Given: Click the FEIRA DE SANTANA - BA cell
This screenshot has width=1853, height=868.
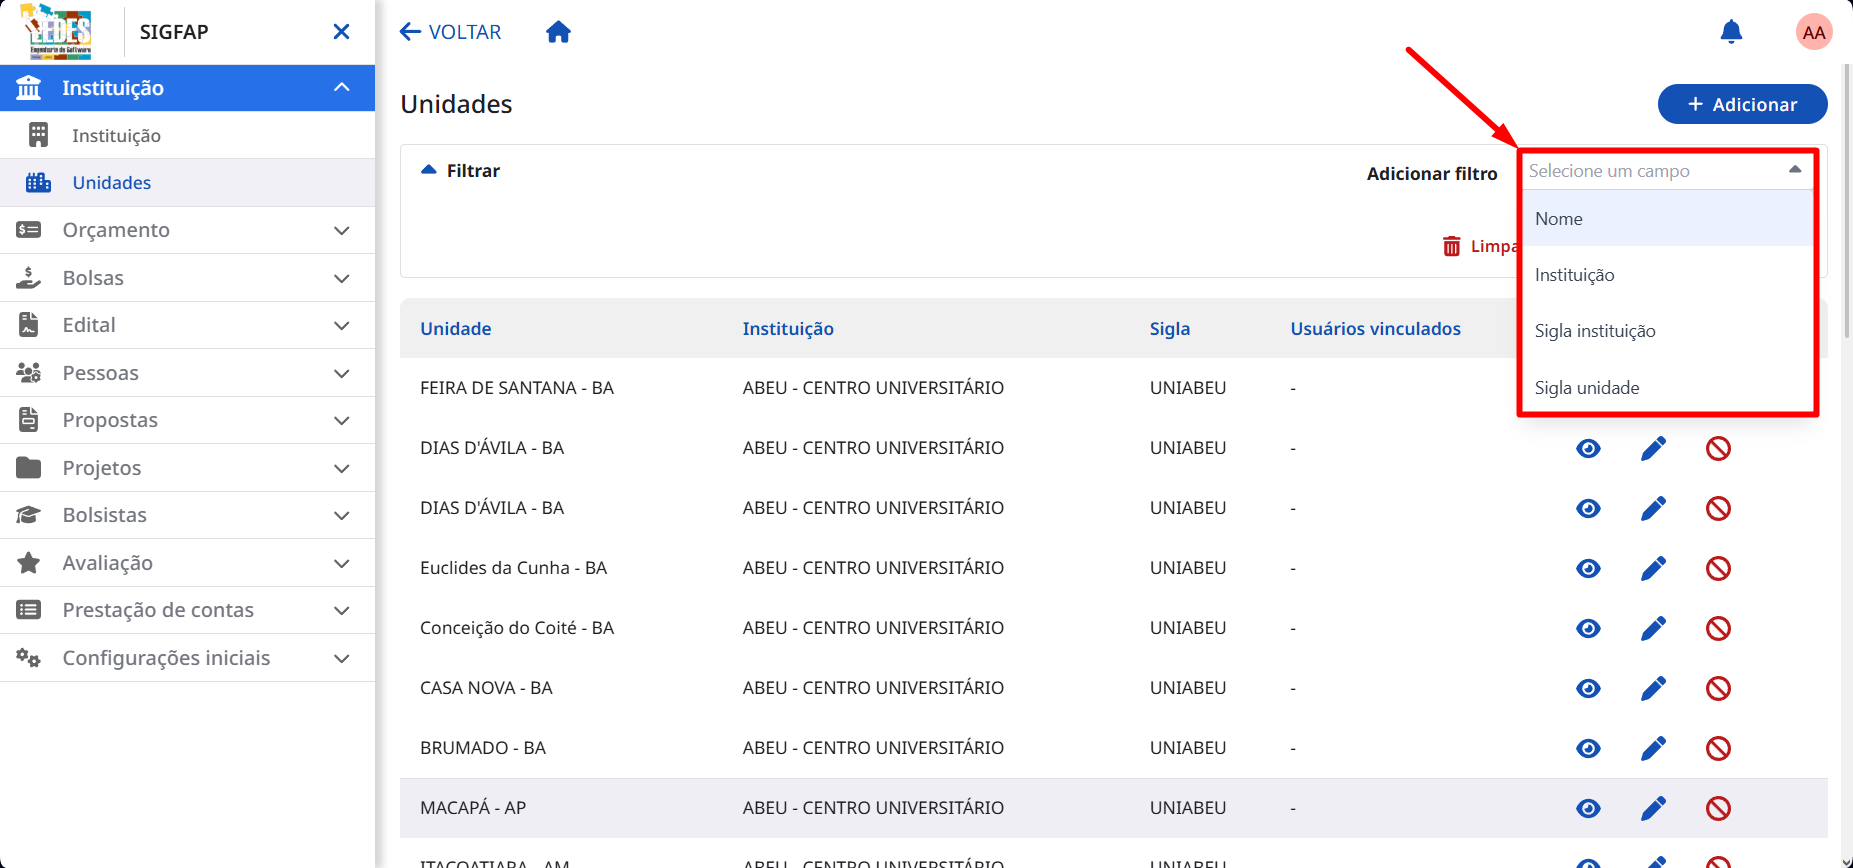Looking at the screenshot, I should click(517, 388).
